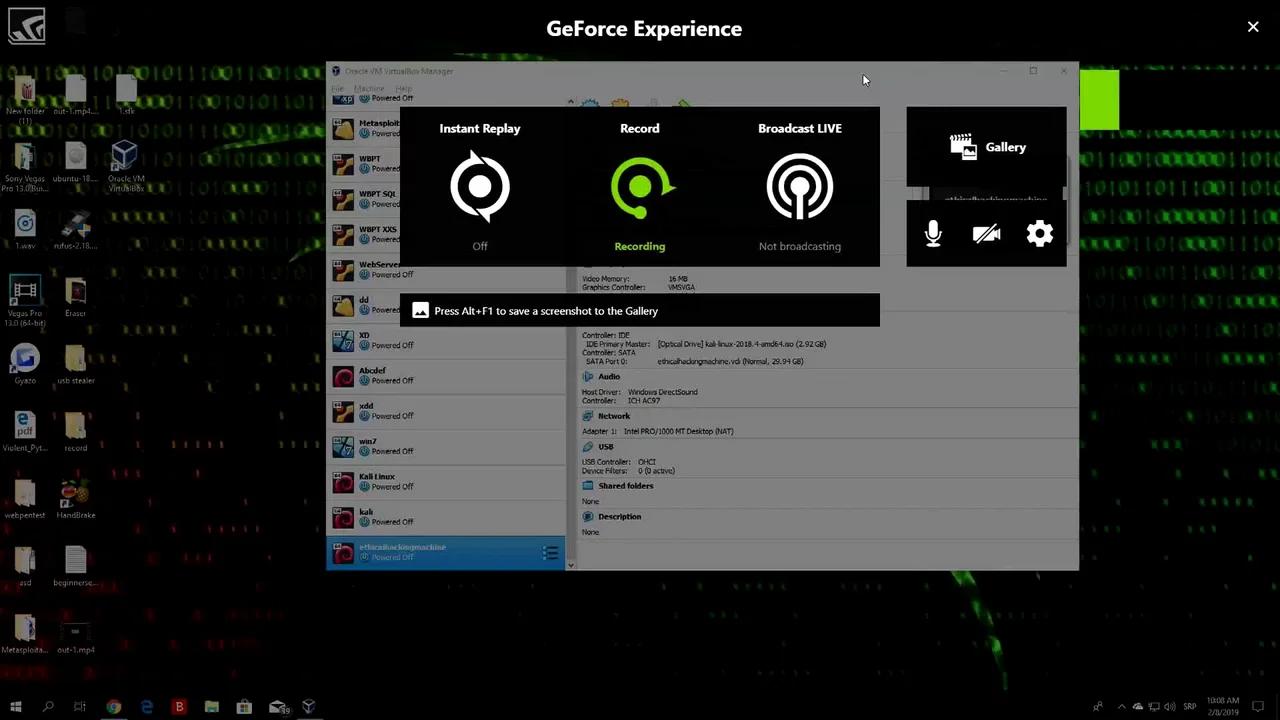Select the kali VM in VirtualBox
This screenshot has height=720, width=1280.
[446, 517]
